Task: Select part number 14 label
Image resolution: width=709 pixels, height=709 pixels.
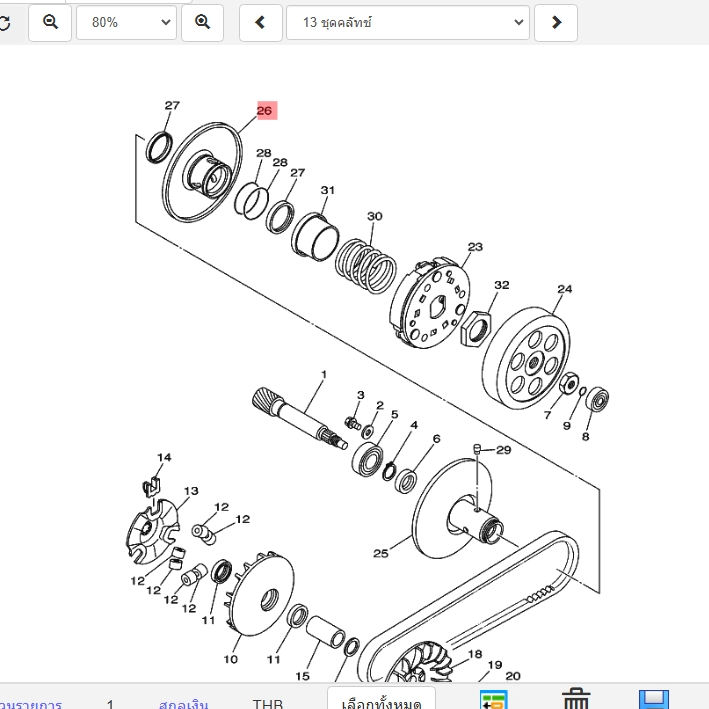Action: (164, 457)
